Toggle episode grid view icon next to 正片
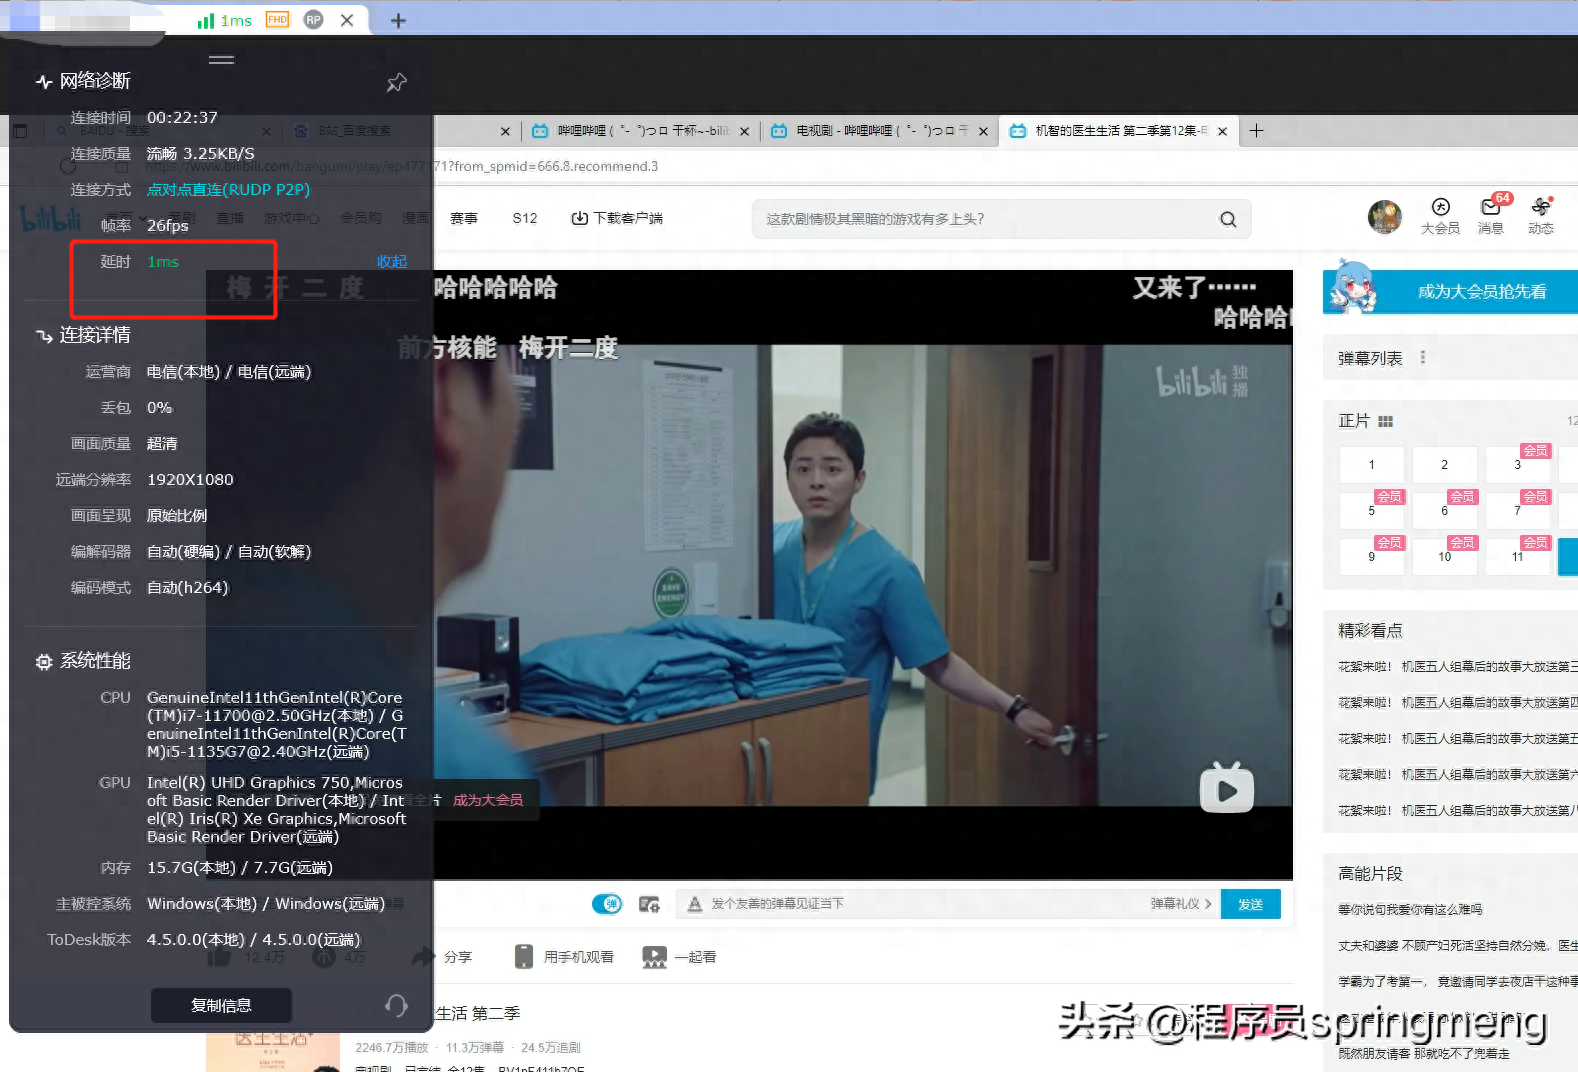The image size is (1578, 1072). [1385, 422]
